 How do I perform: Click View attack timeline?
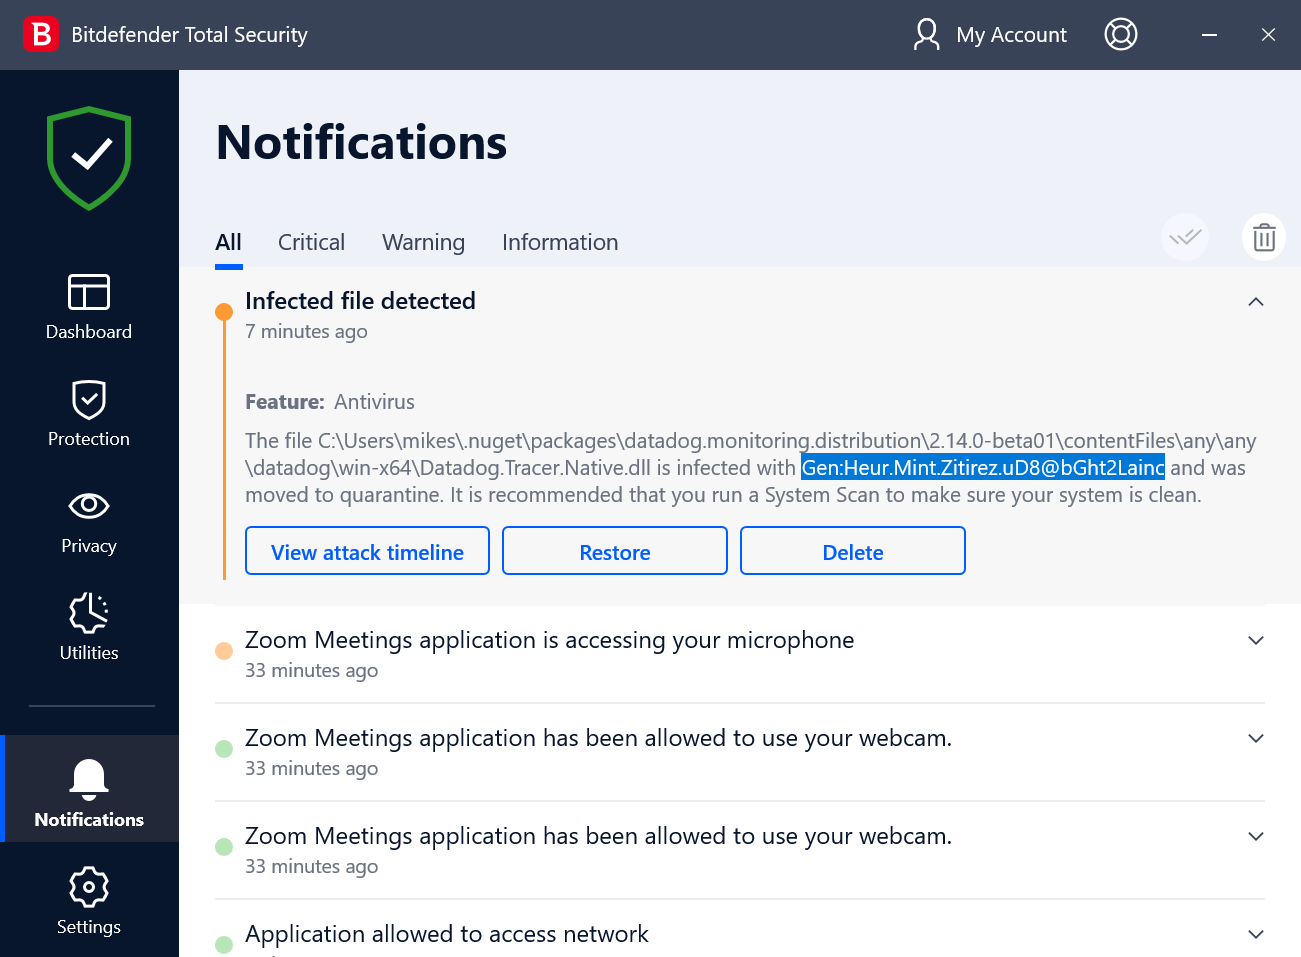(x=367, y=550)
